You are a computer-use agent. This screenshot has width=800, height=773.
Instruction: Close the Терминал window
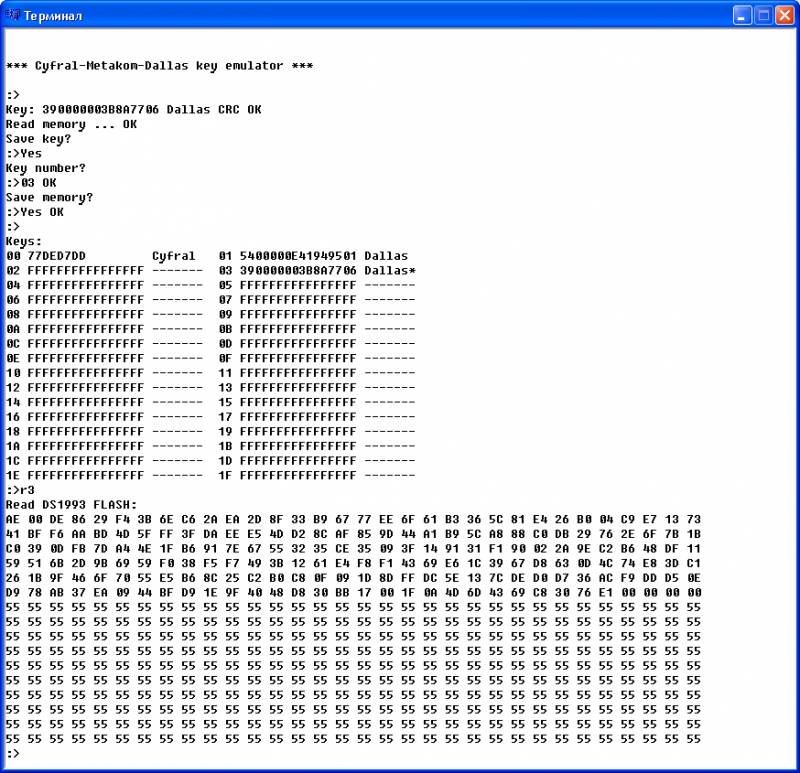pos(784,16)
